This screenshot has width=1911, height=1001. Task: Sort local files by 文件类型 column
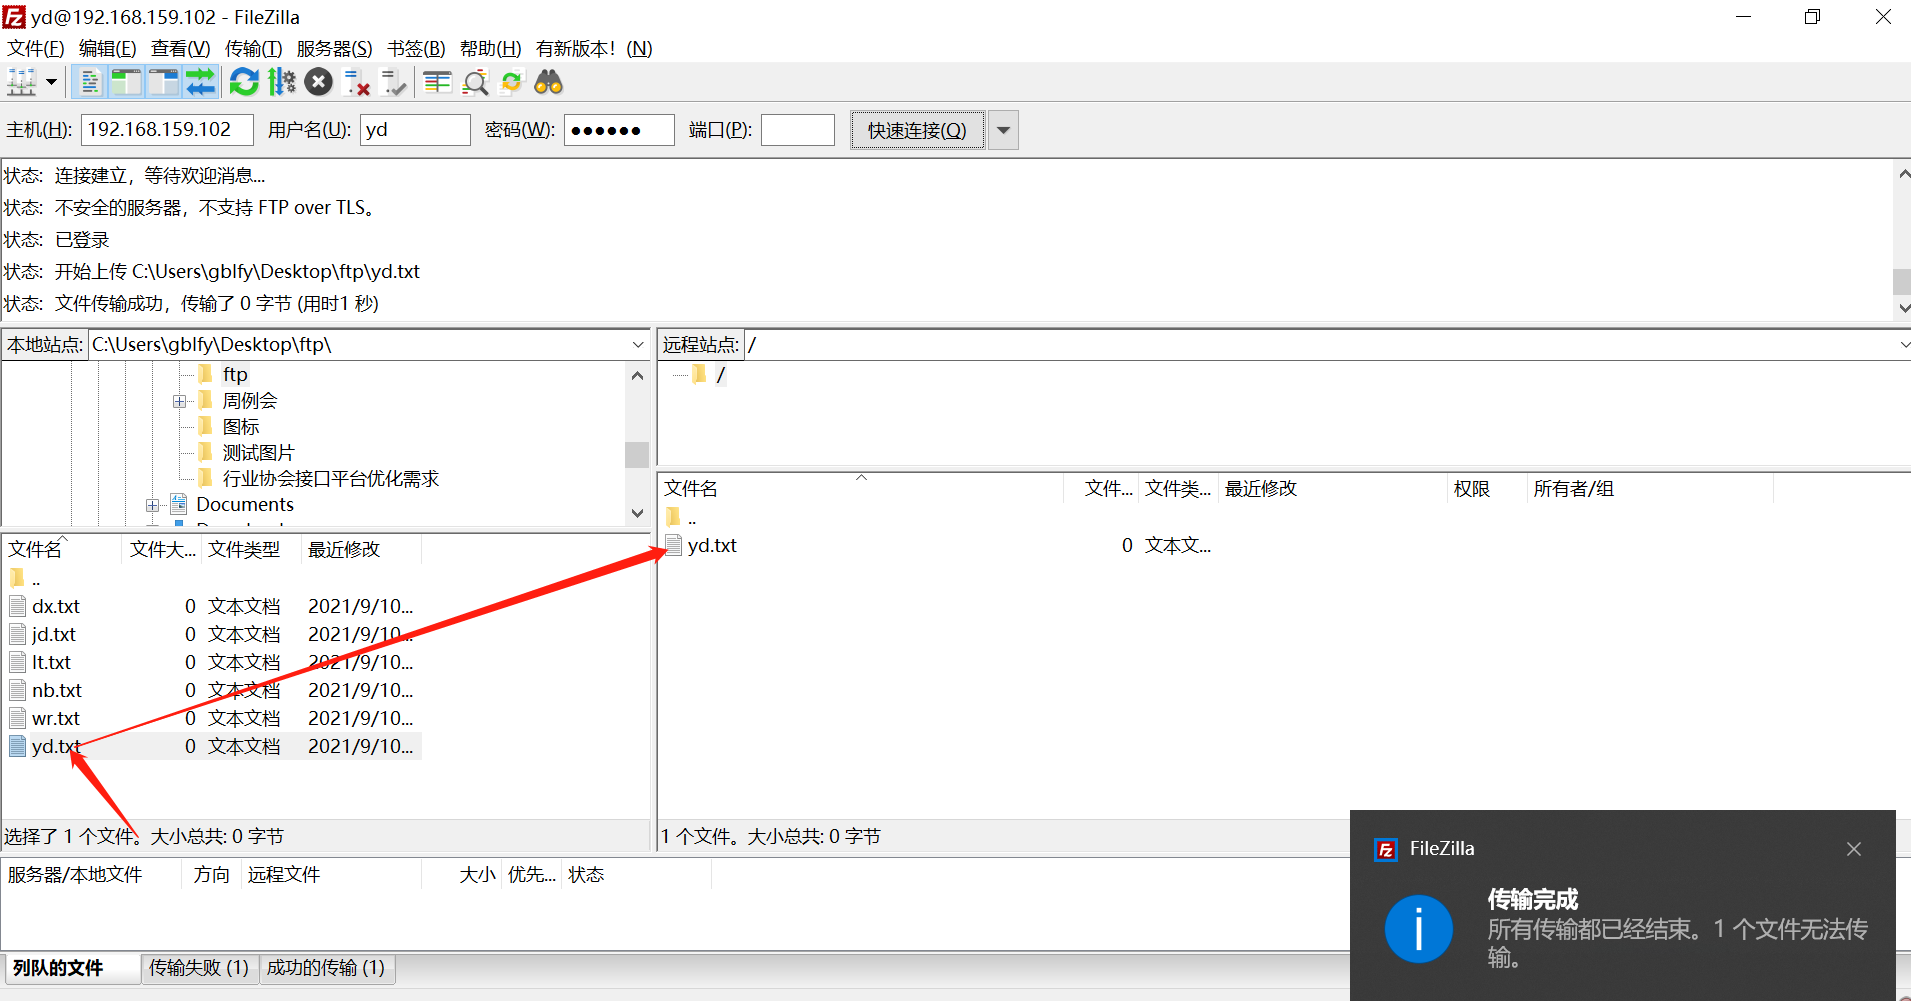pyautogui.click(x=251, y=549)
